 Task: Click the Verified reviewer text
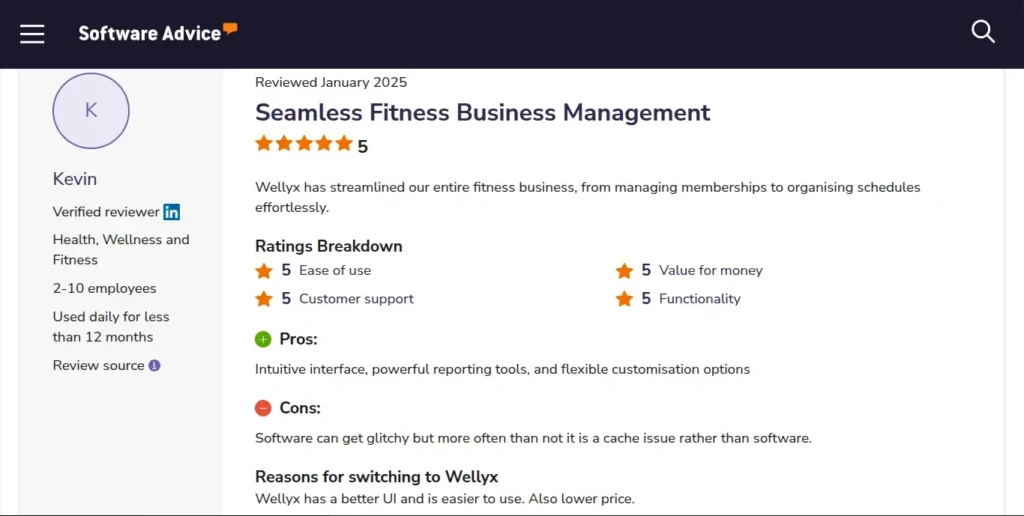[106, 212]
